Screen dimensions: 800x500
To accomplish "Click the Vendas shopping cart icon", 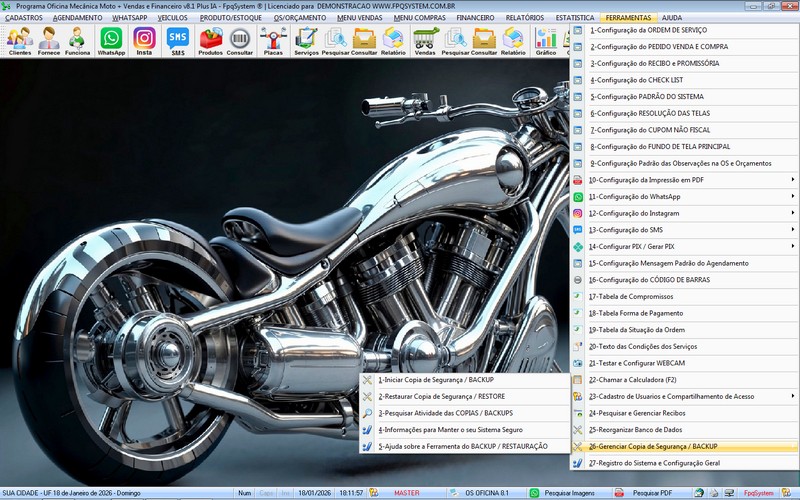I will (x=425, y=40).
